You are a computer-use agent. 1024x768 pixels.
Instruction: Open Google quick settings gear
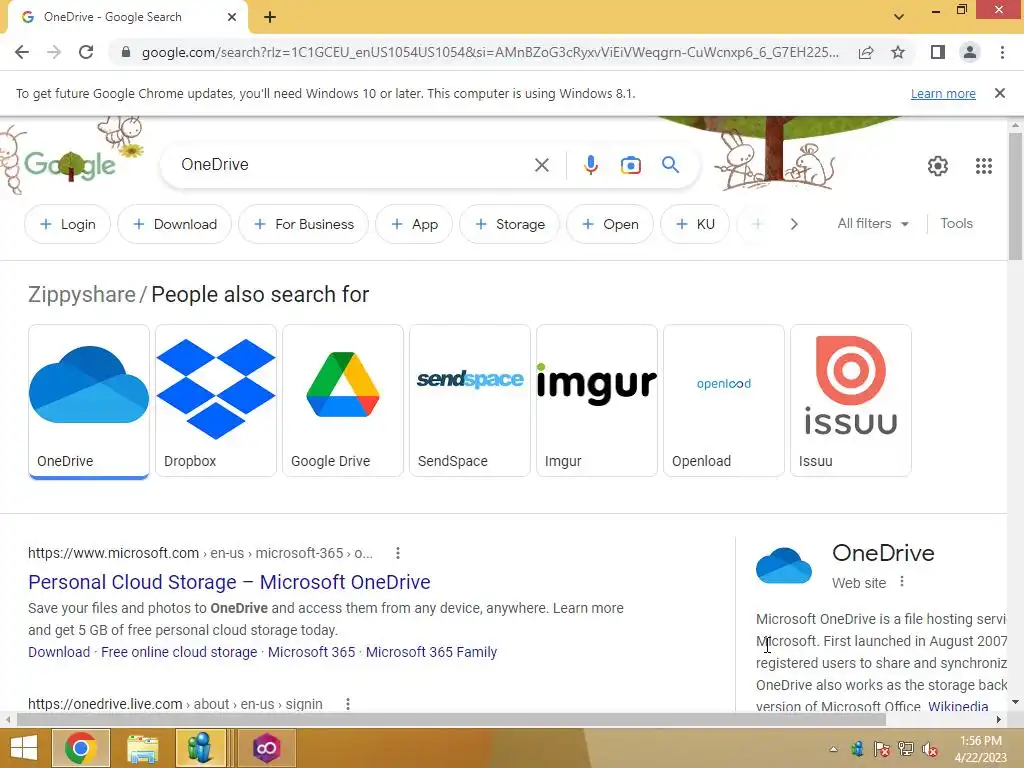[x=938, y=166]
